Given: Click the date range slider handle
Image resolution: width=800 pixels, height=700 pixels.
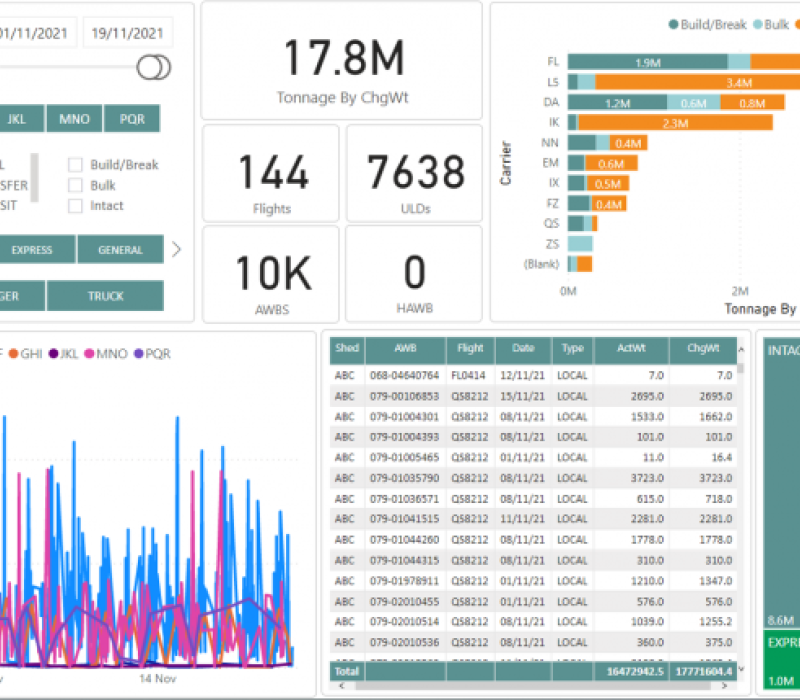Looking at the screenshot, I should point(154,68).
